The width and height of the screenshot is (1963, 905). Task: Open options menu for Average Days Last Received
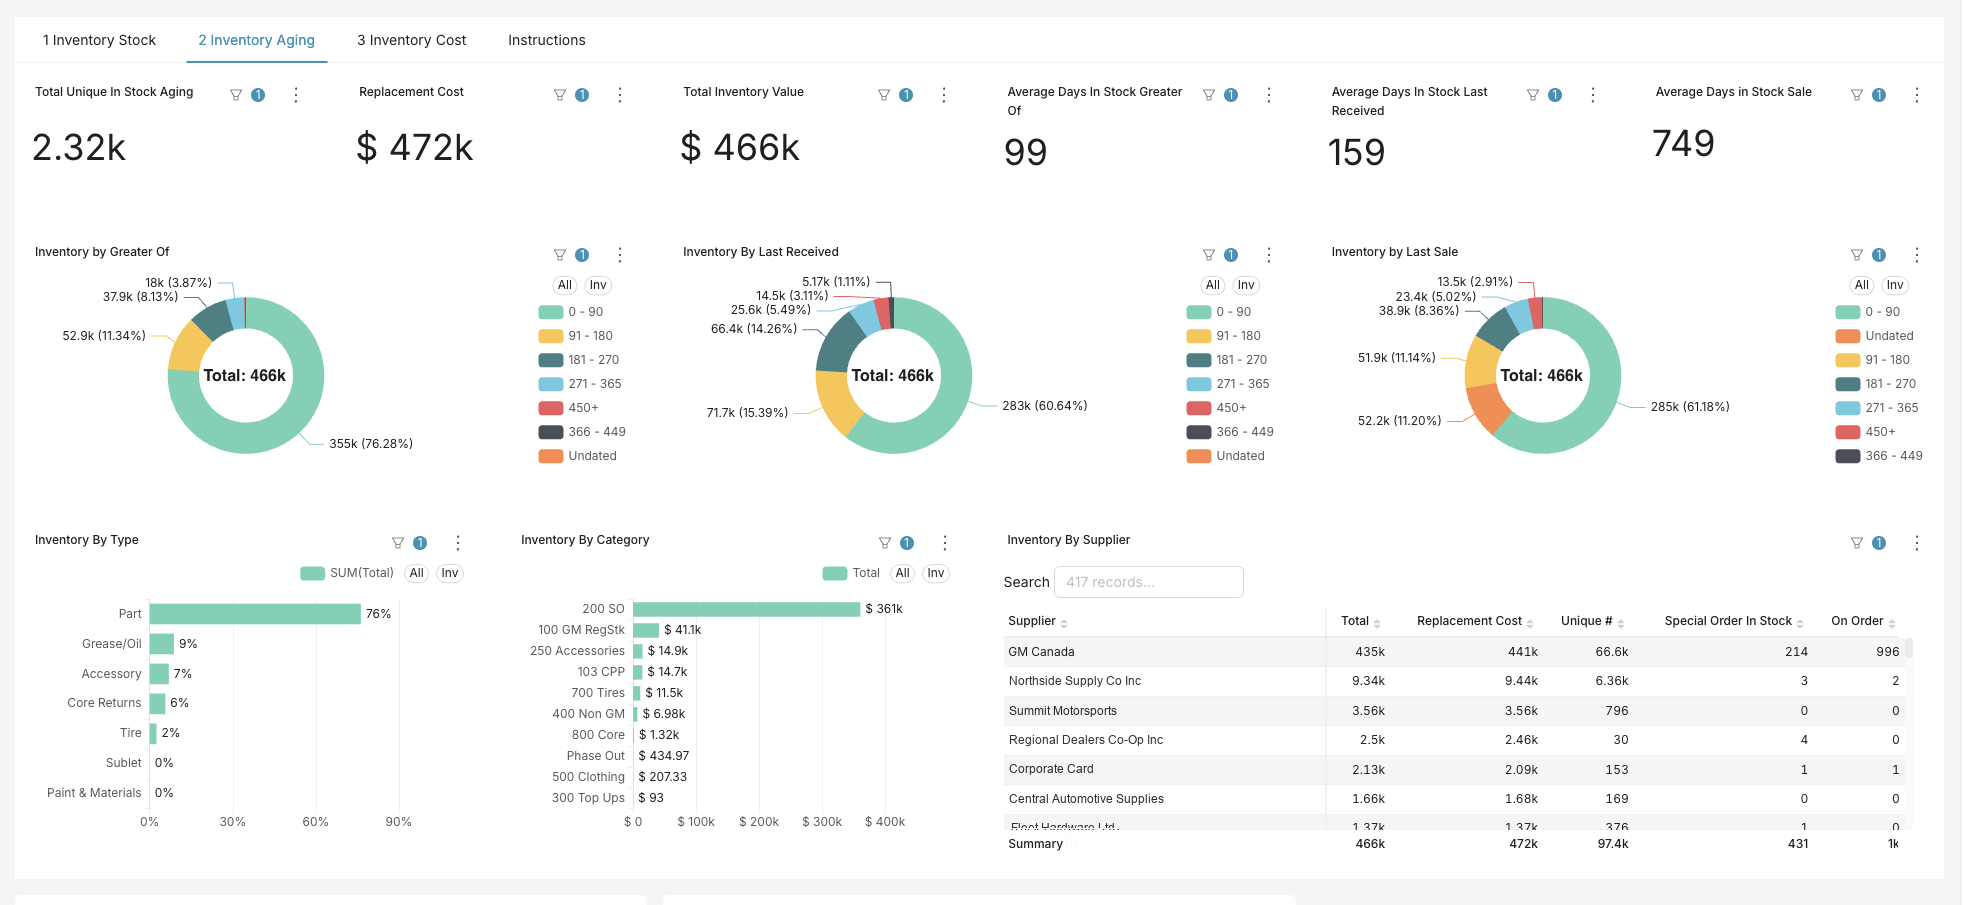1593,95
